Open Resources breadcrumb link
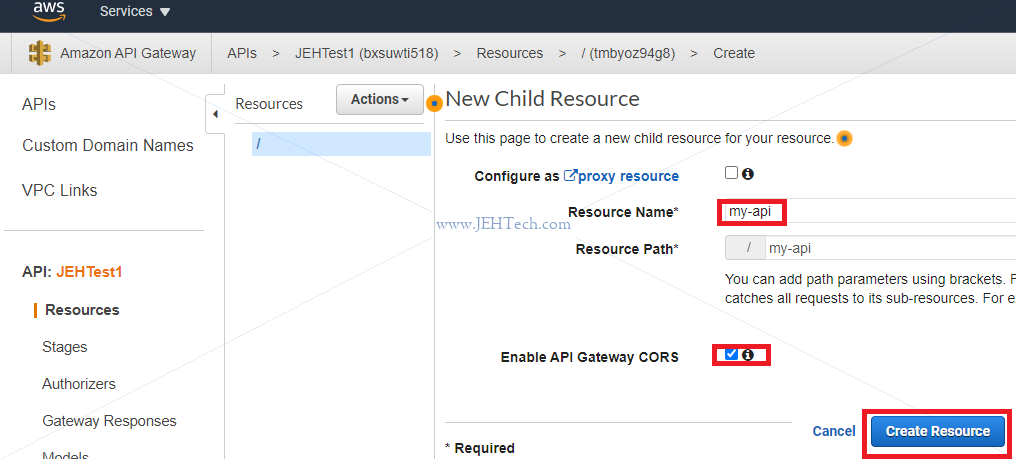 click(510, 53)
